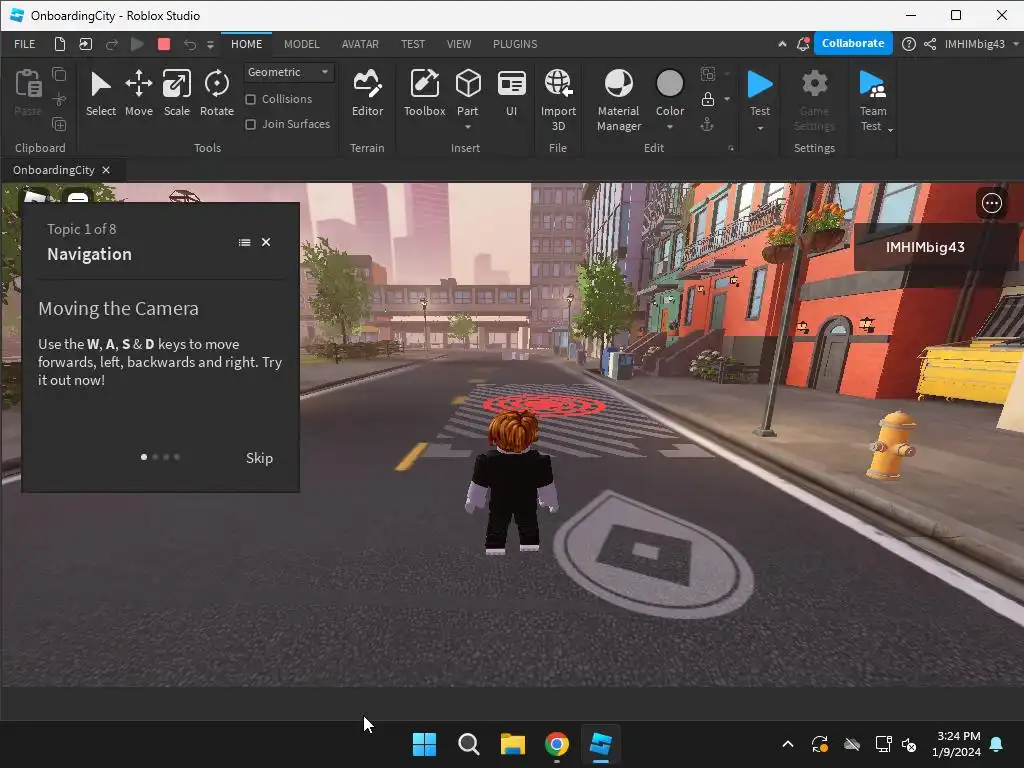Expand the Test dropdown arrow
This screenshot has width=1024, height=768.
point(760,128)
